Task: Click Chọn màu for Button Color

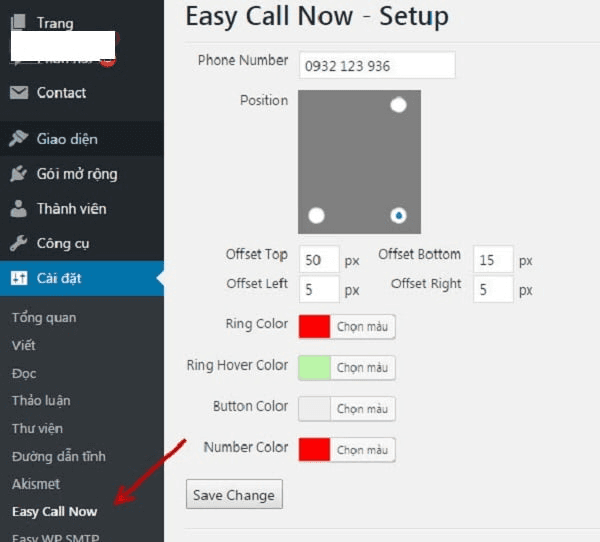Action: [x=362, y=408]
